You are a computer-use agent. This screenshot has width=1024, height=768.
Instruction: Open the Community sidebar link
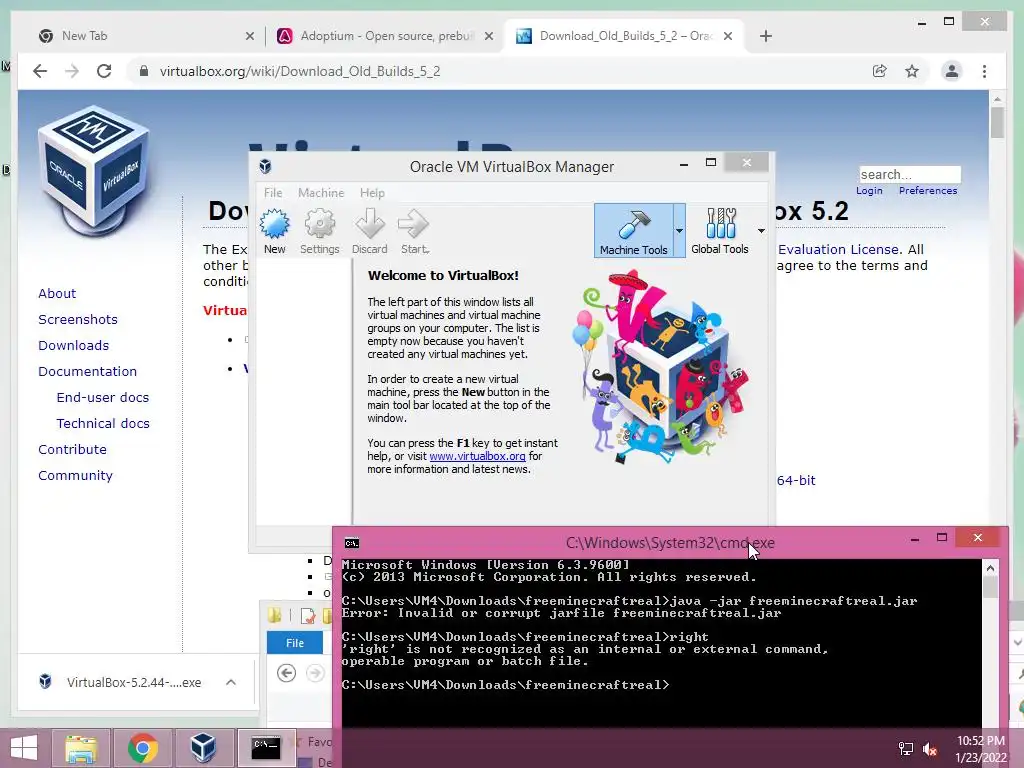click(75, 476)
